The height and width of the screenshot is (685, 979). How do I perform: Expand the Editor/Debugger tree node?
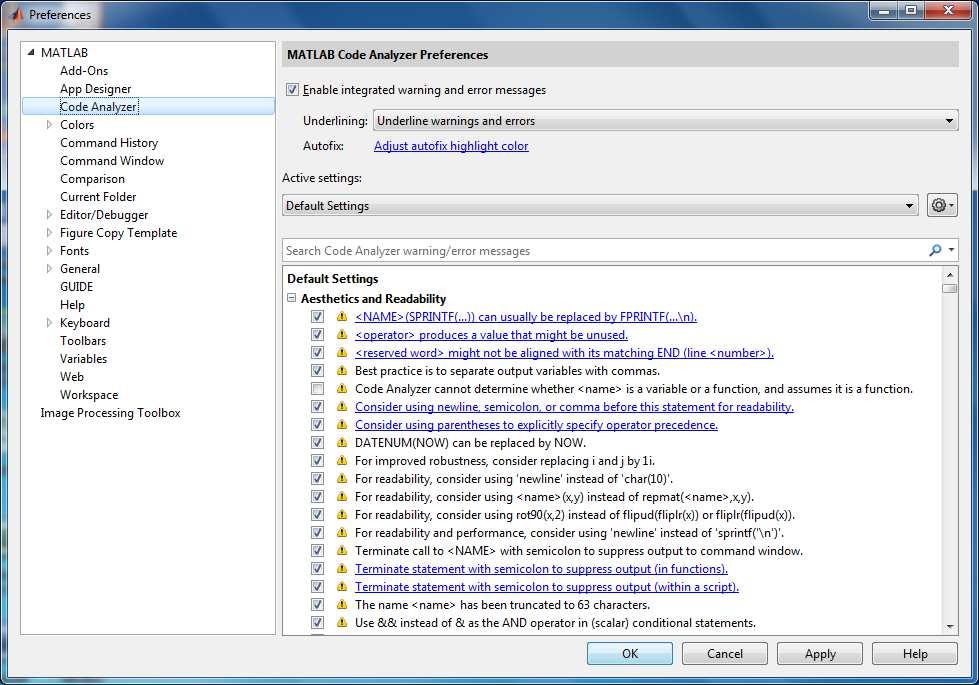(49, 214)
